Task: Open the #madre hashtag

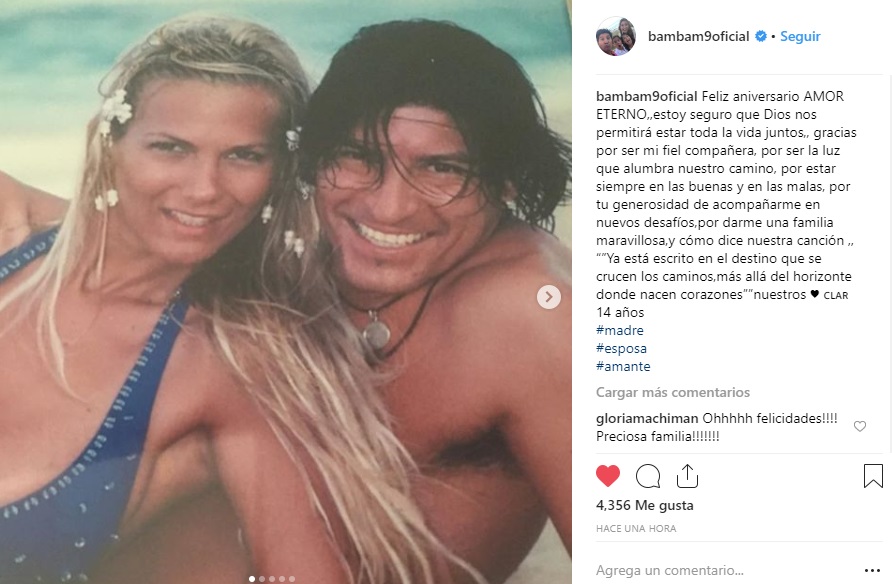Action: click(620, 330)
